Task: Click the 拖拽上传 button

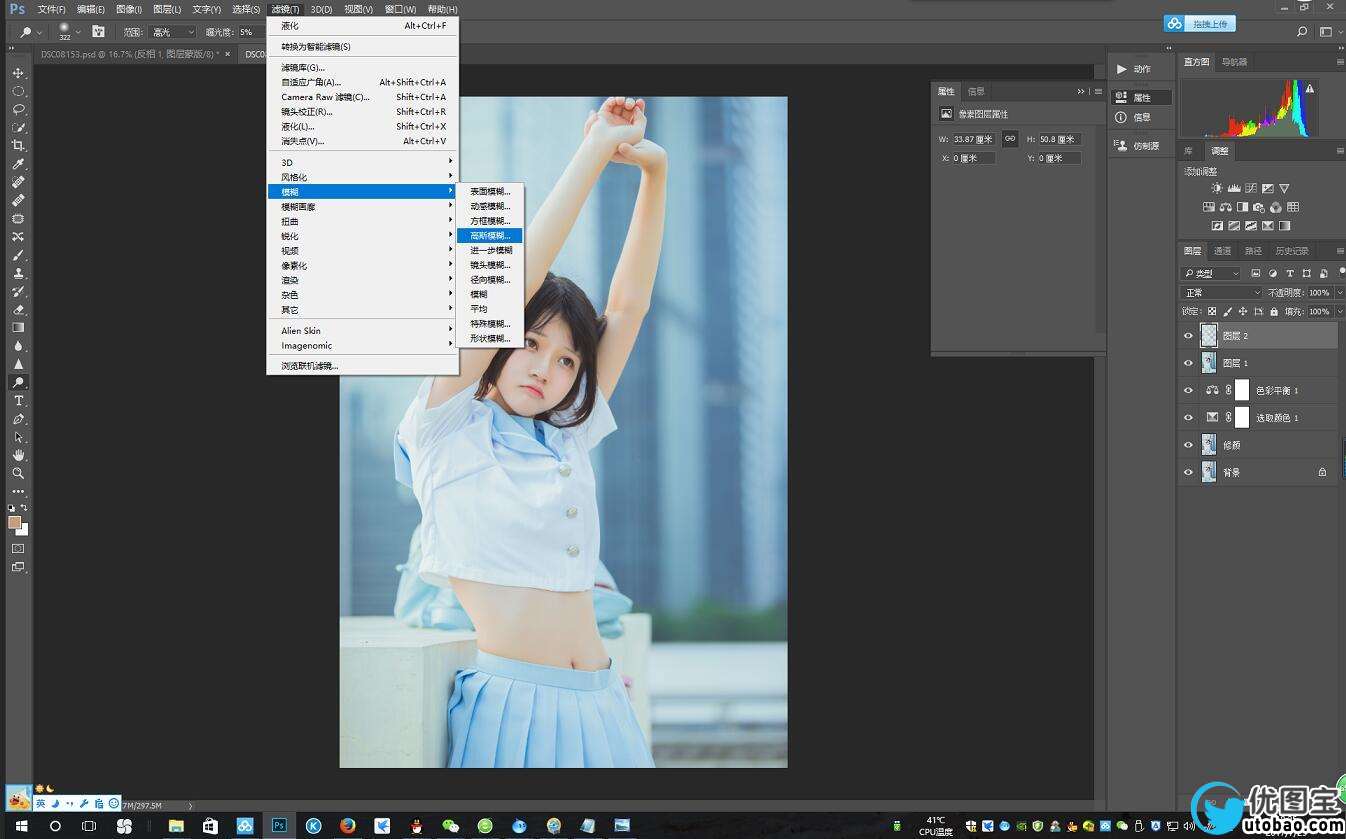Action: click(x=1200, y=23)
